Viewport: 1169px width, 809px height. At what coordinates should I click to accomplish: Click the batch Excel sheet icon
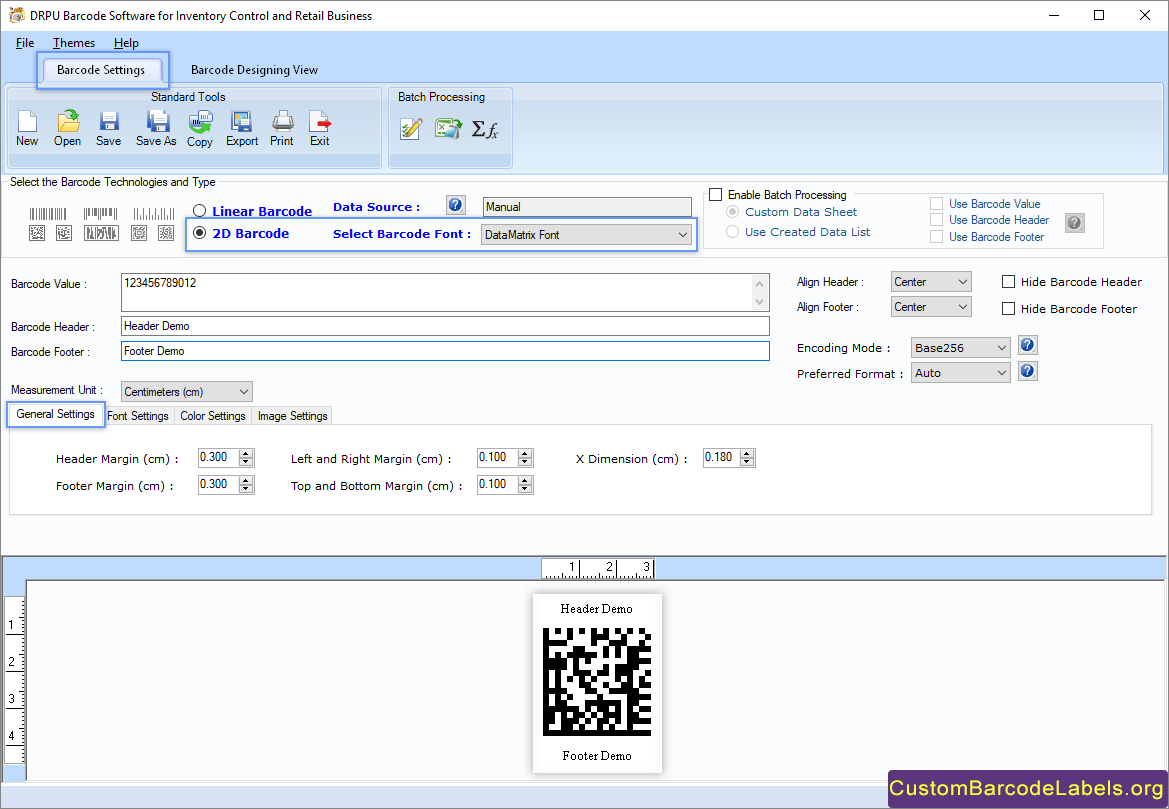448,129
